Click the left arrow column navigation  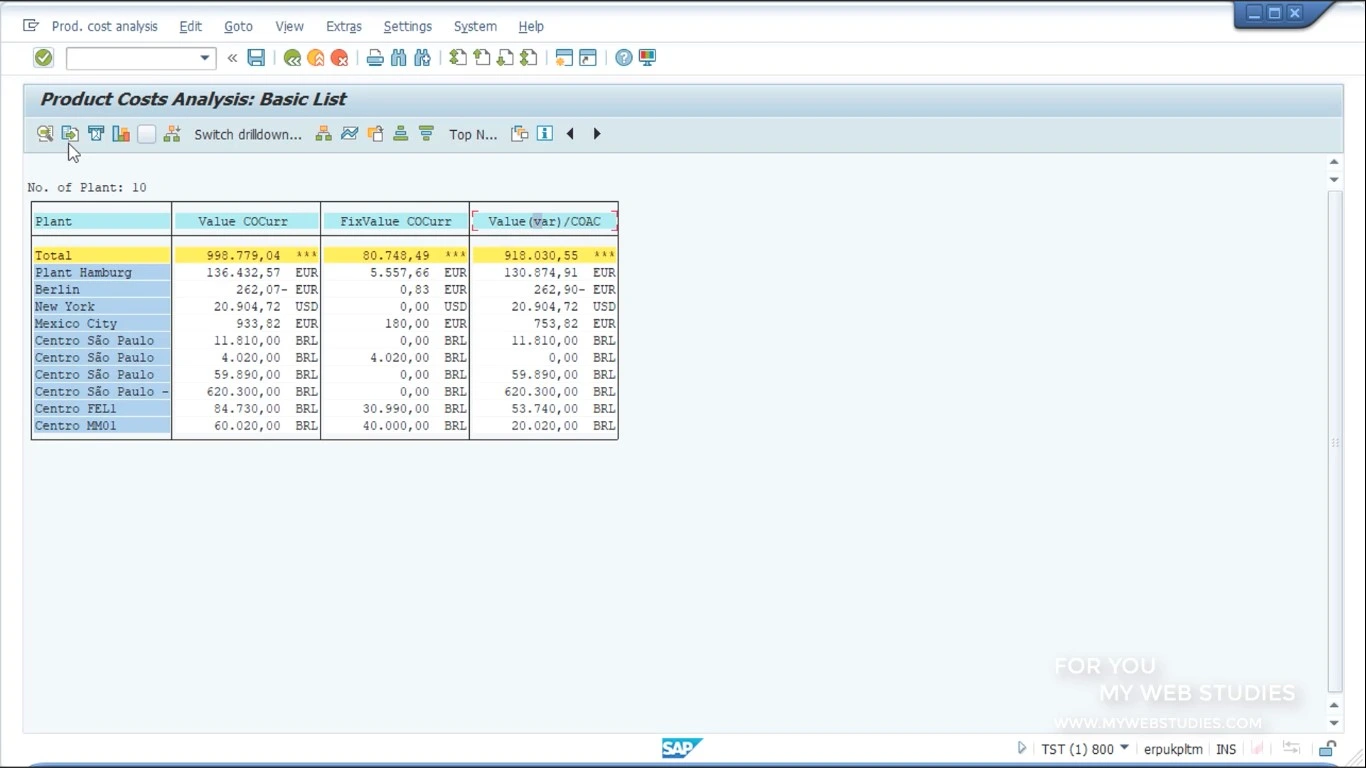570,134
